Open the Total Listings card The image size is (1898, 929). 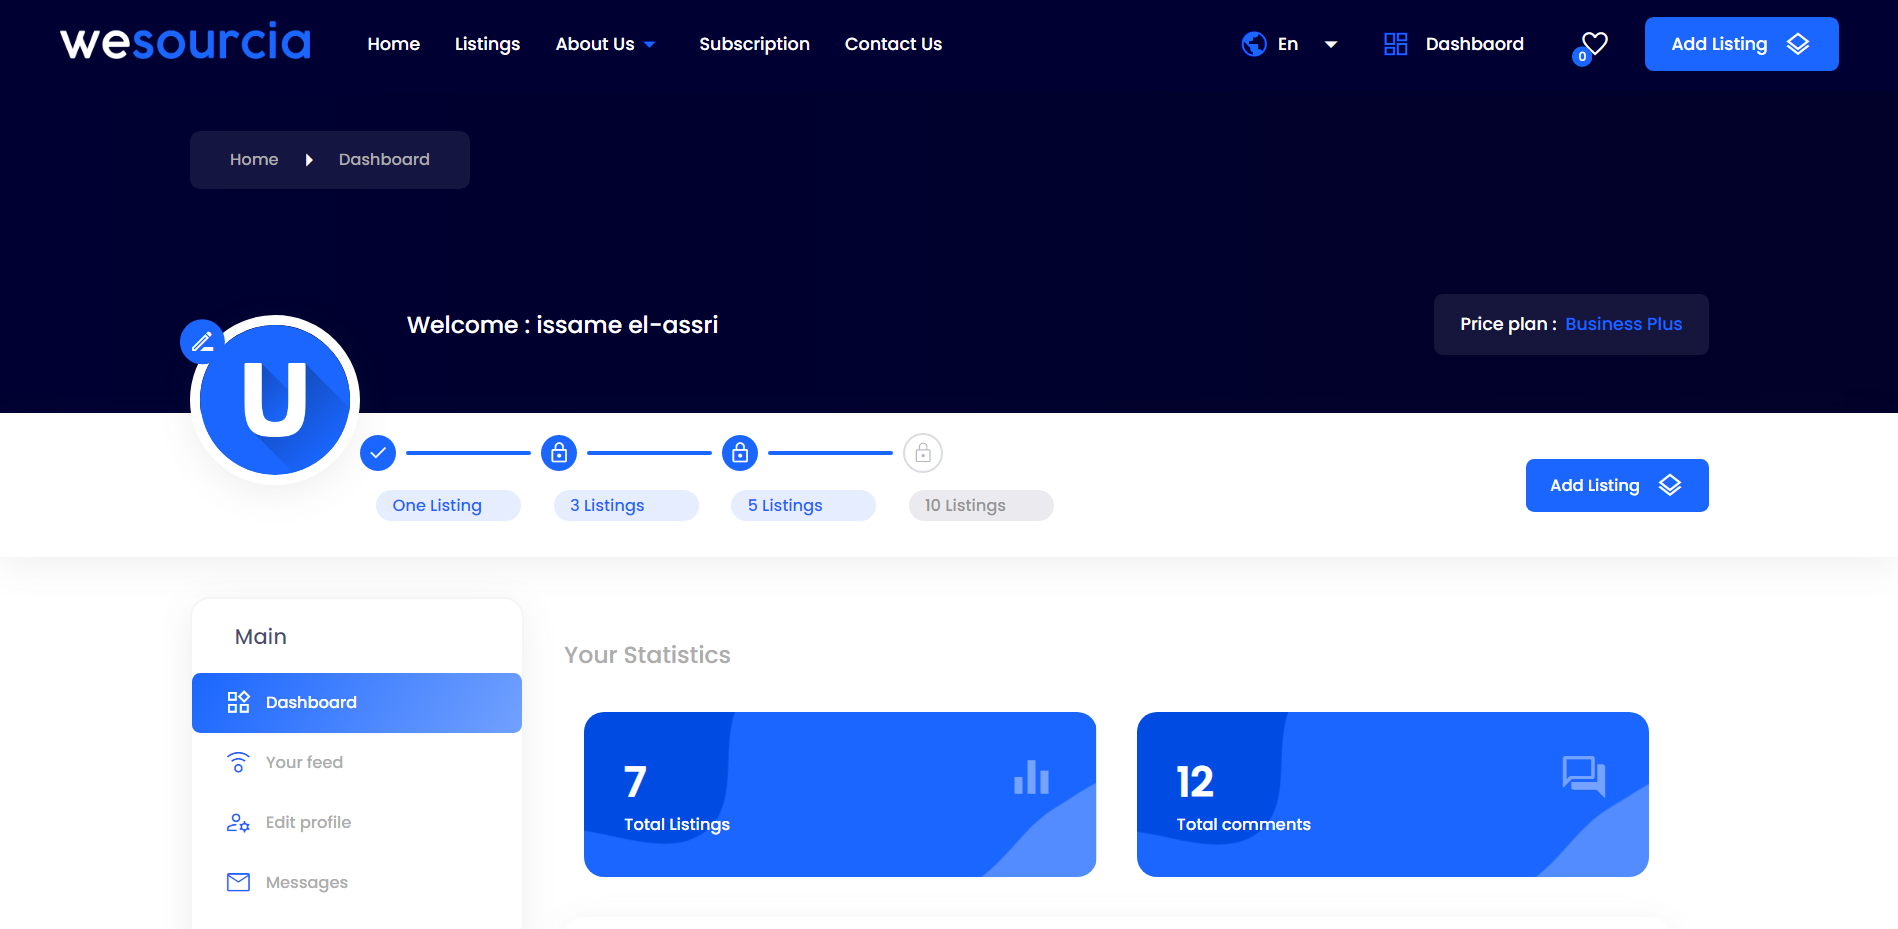[840, 795]
